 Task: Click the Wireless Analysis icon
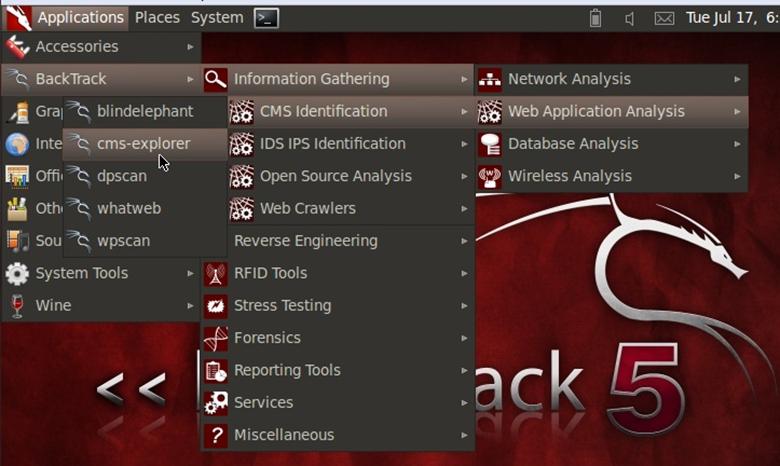coord(490,176)
